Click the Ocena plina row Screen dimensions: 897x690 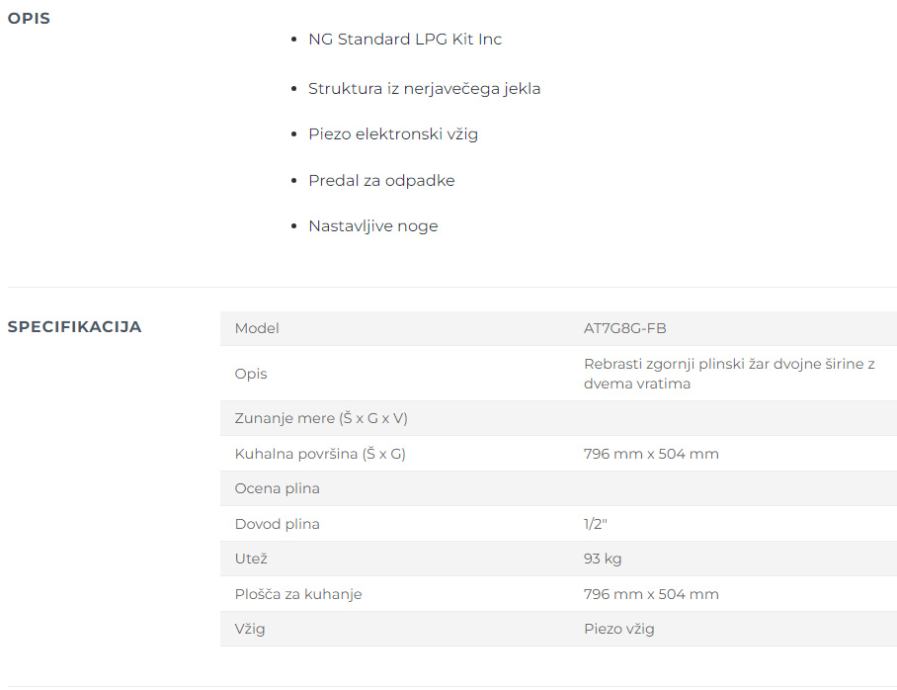tap(558, 489)
